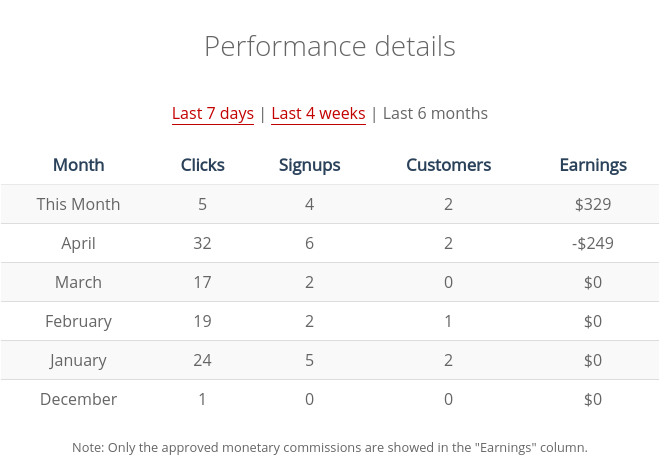Click the $329 earnings value
This screenshot has height=467, width=665.
[593, 204]
